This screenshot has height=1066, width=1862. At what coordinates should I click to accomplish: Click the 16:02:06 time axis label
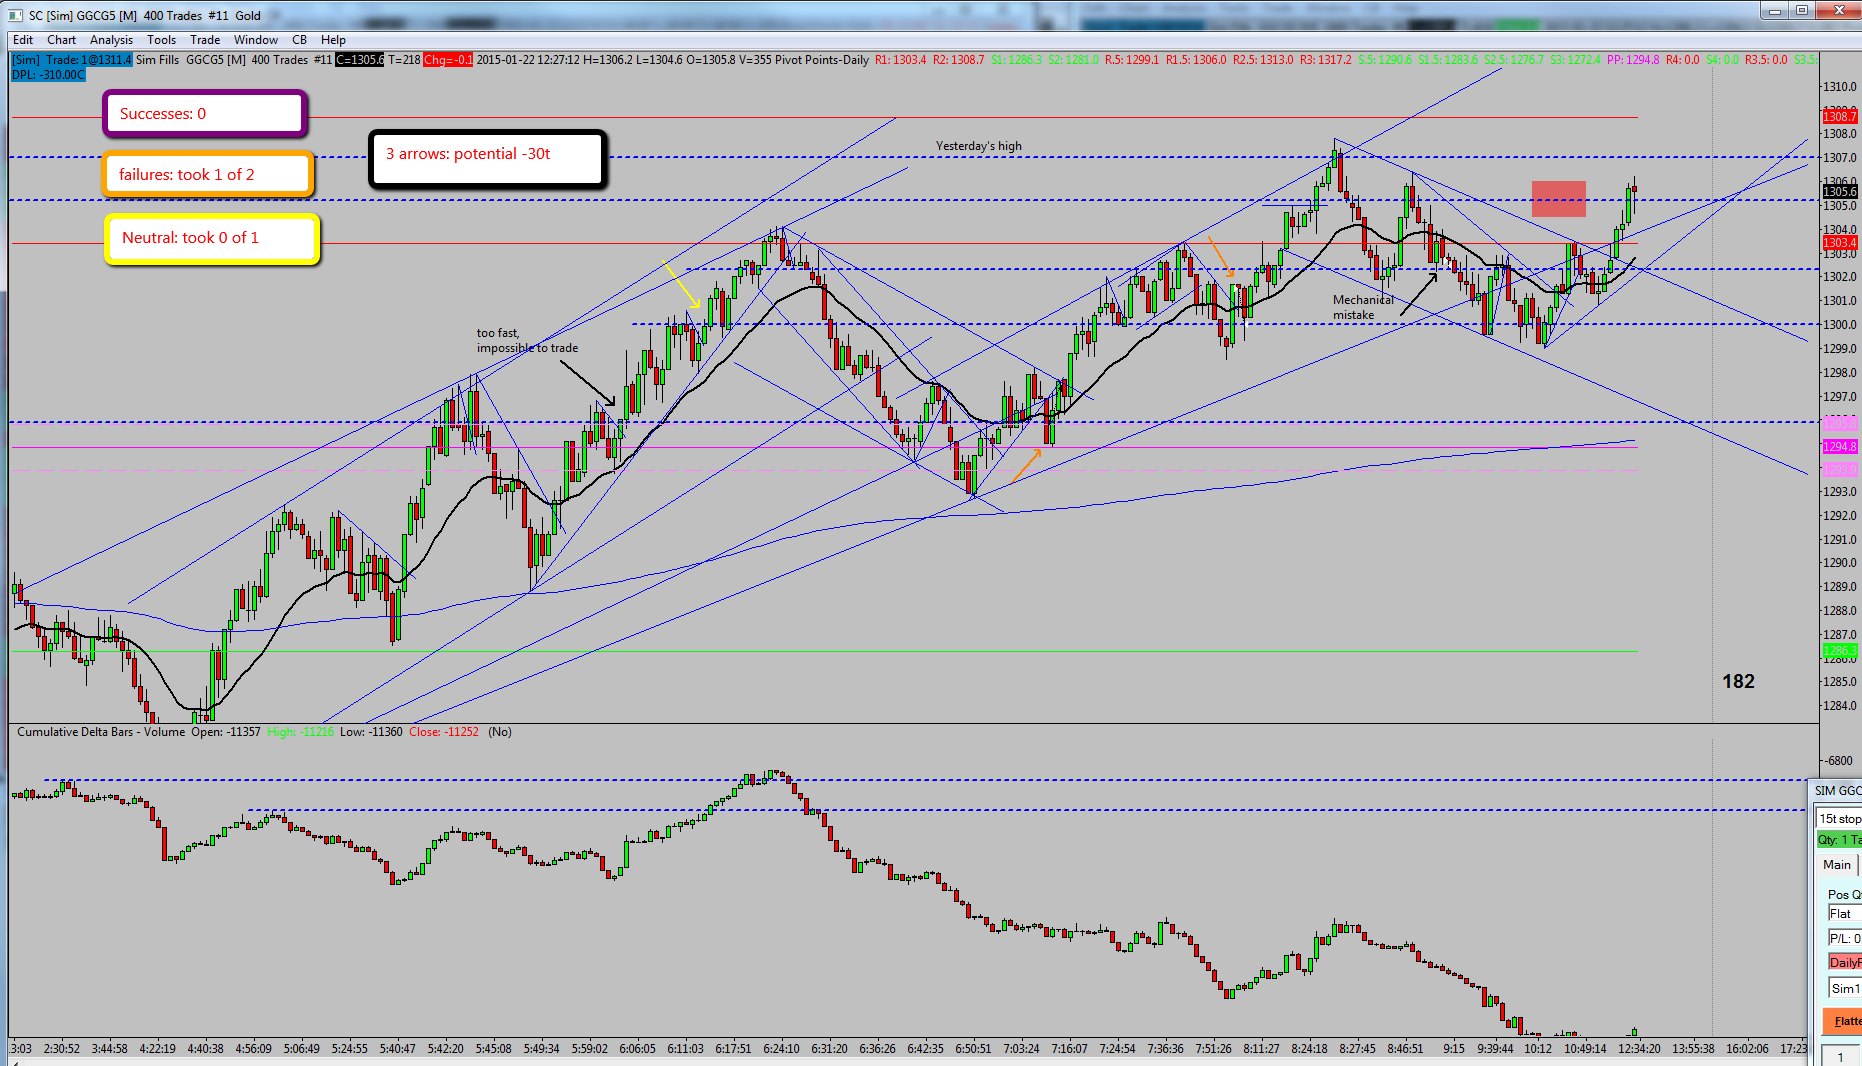click(x=1747, y=1049)
